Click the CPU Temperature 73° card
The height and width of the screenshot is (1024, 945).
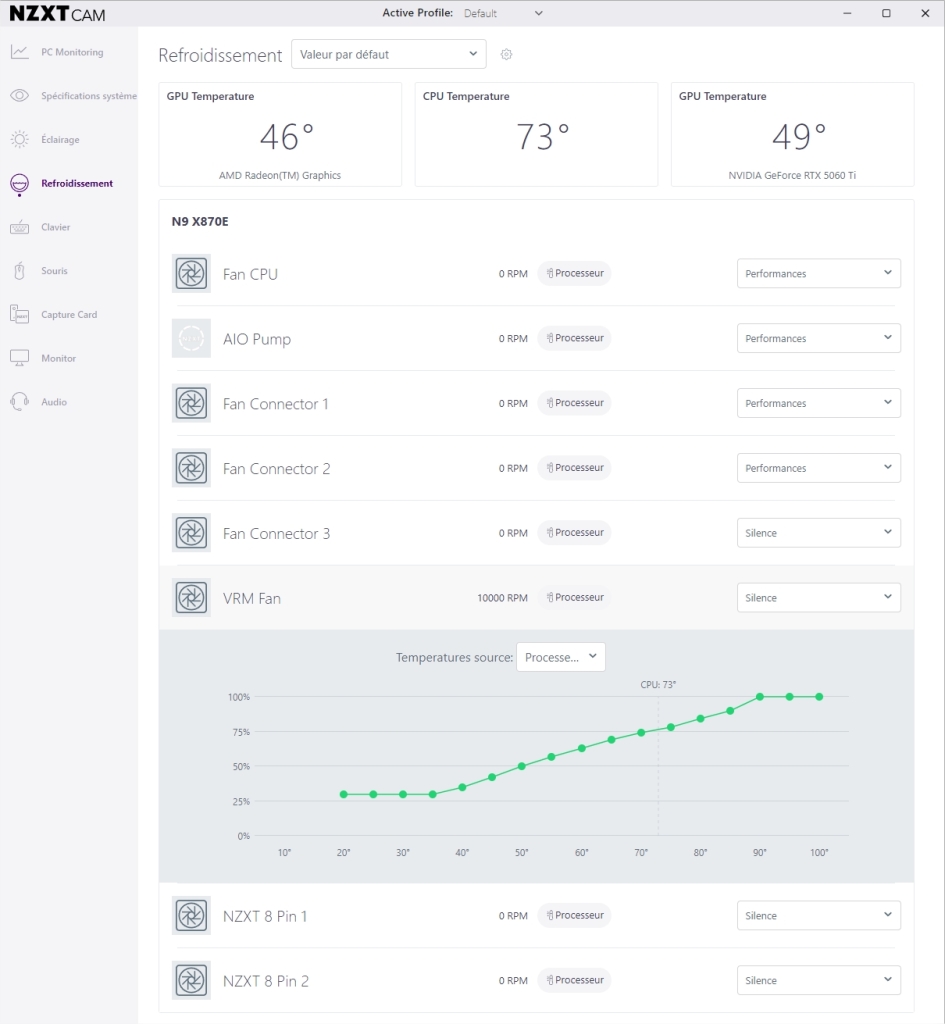[536, 135]
